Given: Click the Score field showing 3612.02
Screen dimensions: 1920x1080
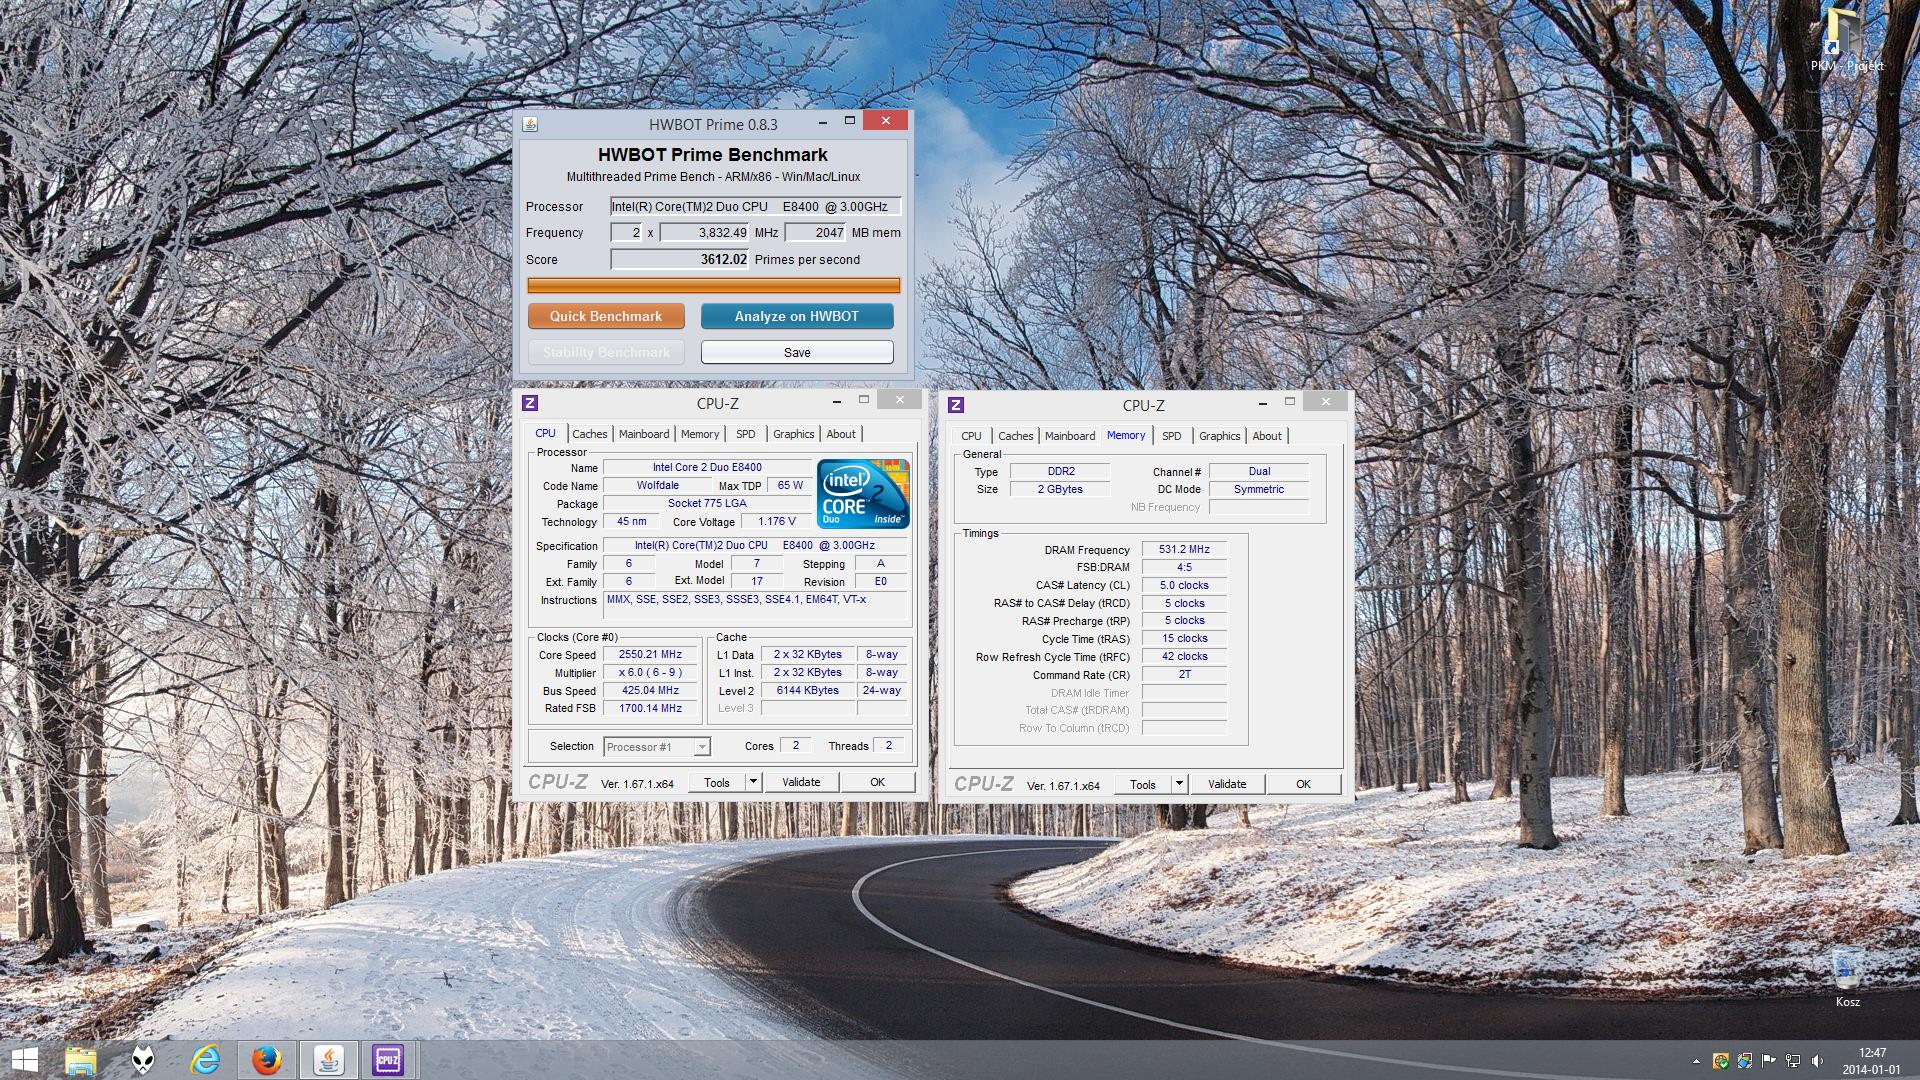Looking at the screenshot, I should [x=679, y=259].
